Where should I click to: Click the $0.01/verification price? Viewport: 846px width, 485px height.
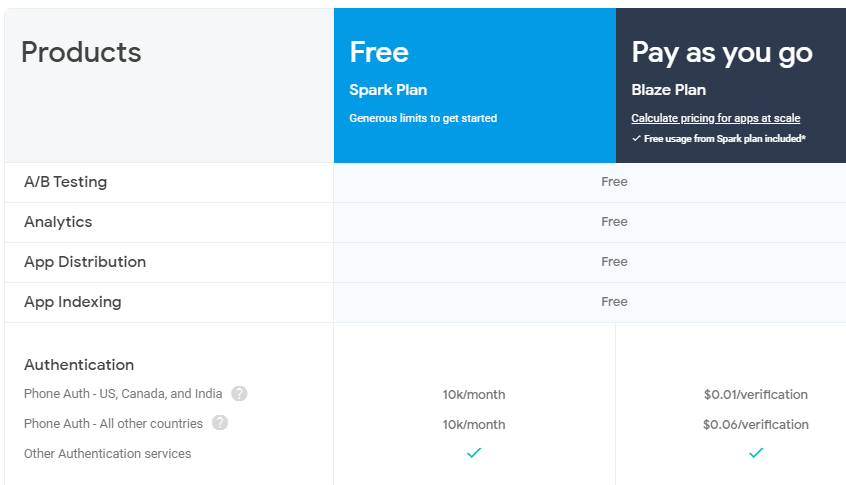click(x=756, y=394)
